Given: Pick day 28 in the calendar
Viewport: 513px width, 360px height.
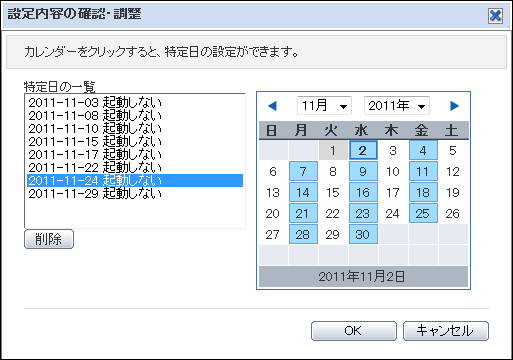Looking at the screenshot, I should [x=303, y=234].
